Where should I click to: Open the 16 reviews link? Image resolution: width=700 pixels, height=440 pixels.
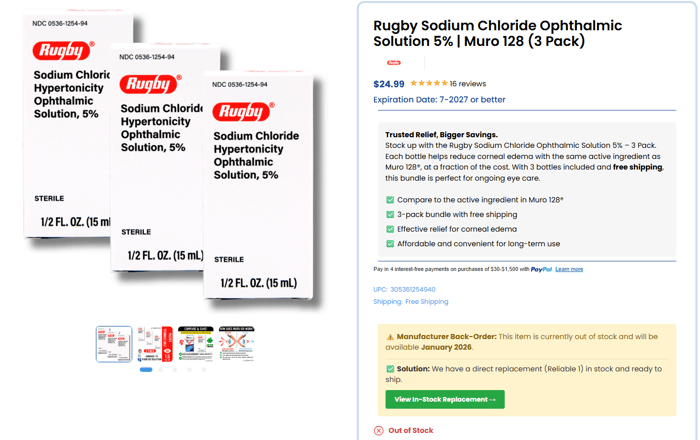click(x=468, y=84)
